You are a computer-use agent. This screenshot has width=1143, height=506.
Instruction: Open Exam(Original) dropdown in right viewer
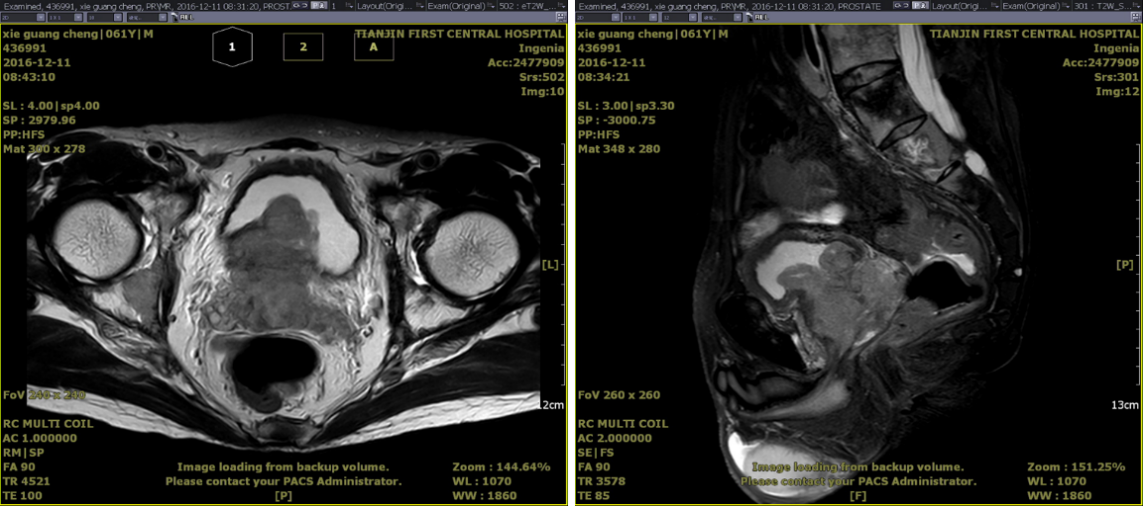pyautogui.click(x=1036, y=7)
